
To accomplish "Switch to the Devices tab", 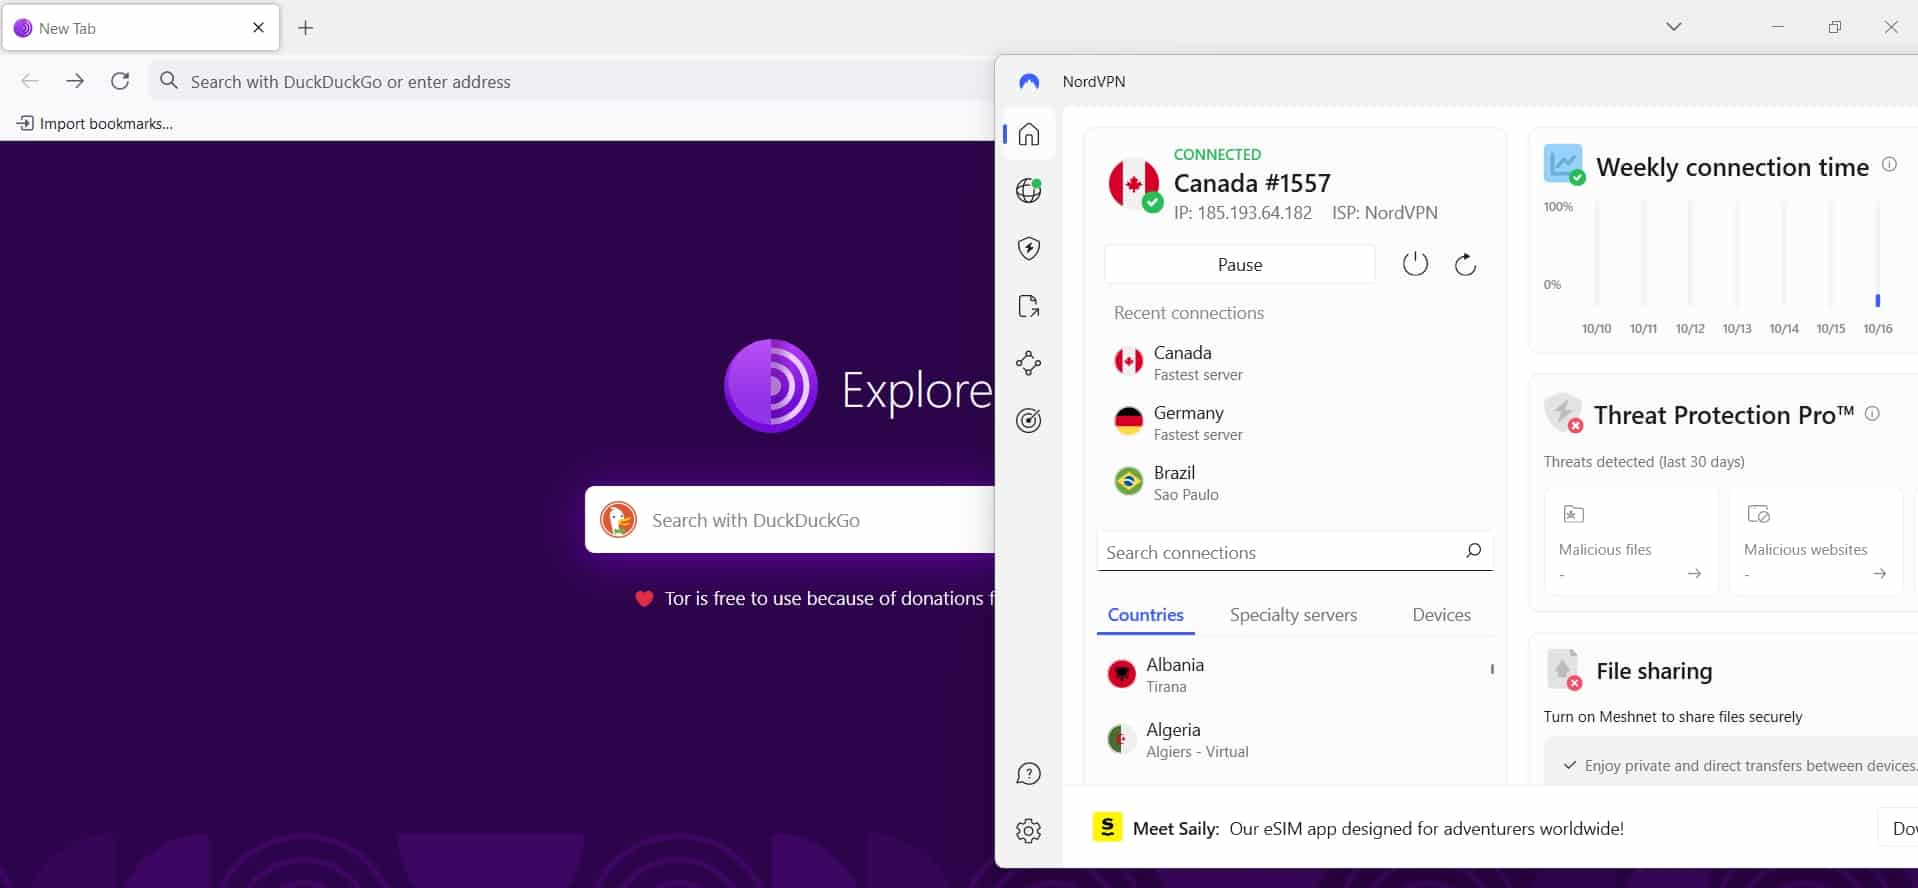I will pos(1441,615).
